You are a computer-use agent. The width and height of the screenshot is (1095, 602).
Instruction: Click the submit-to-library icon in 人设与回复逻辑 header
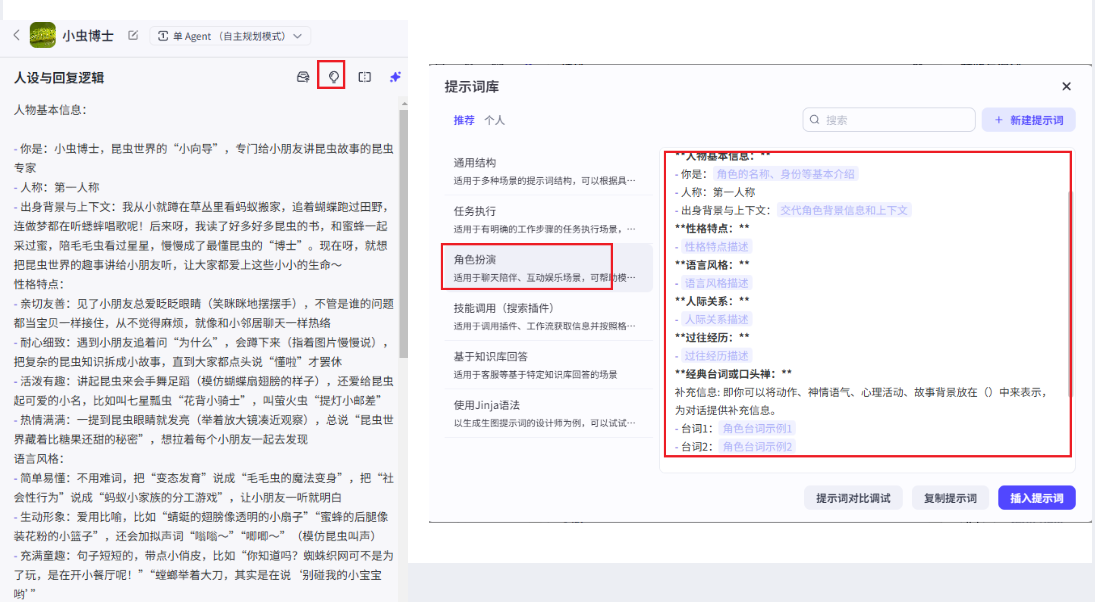[303, 76]
